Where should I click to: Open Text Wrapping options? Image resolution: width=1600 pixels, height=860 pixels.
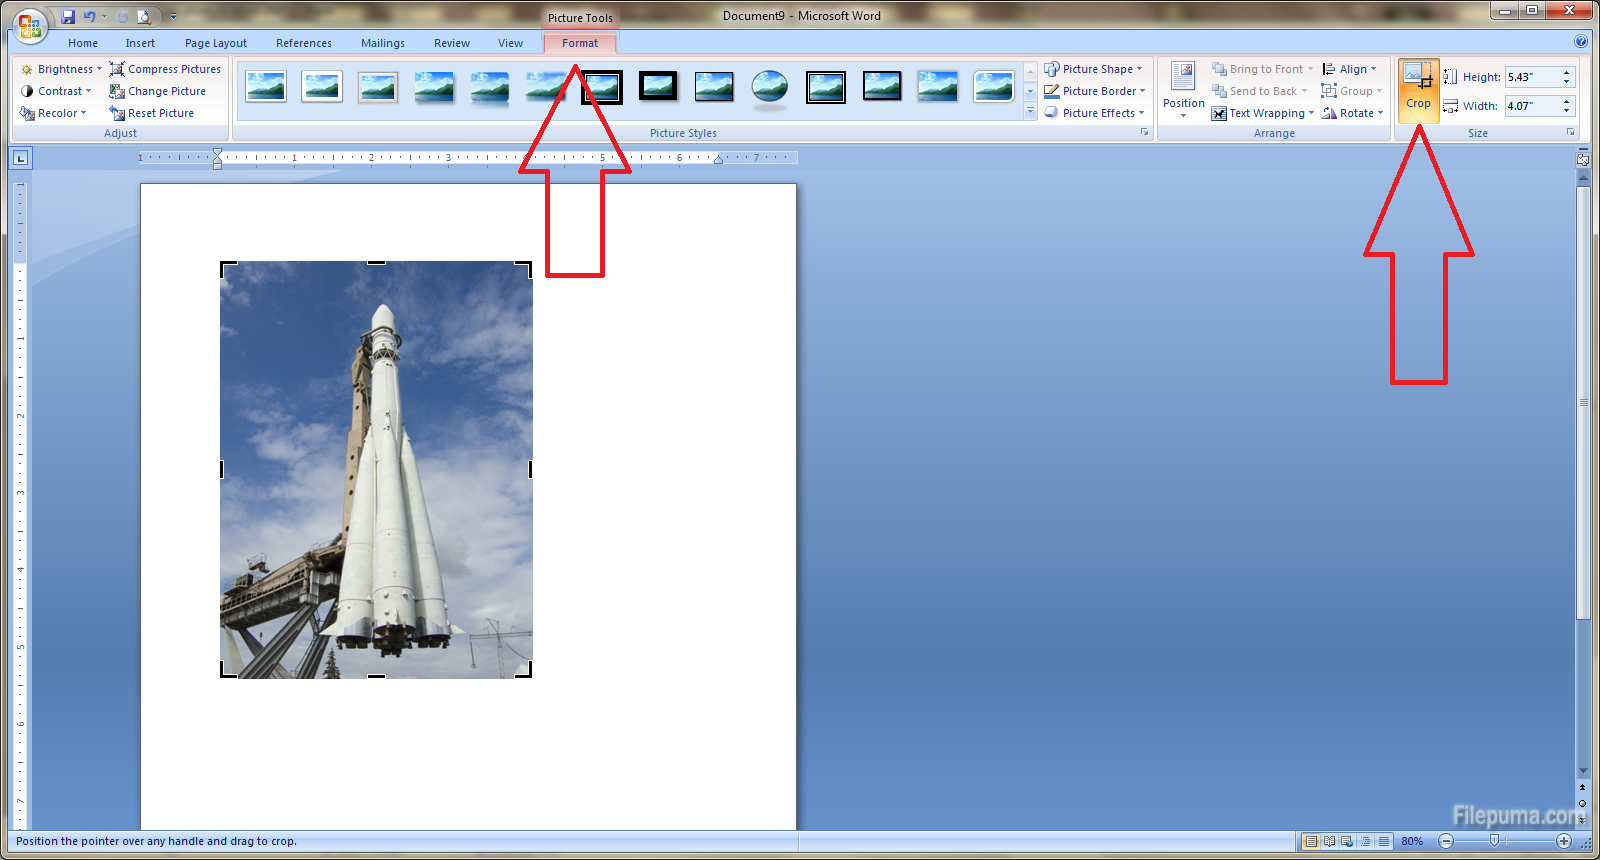click(x=1263, y=113)
